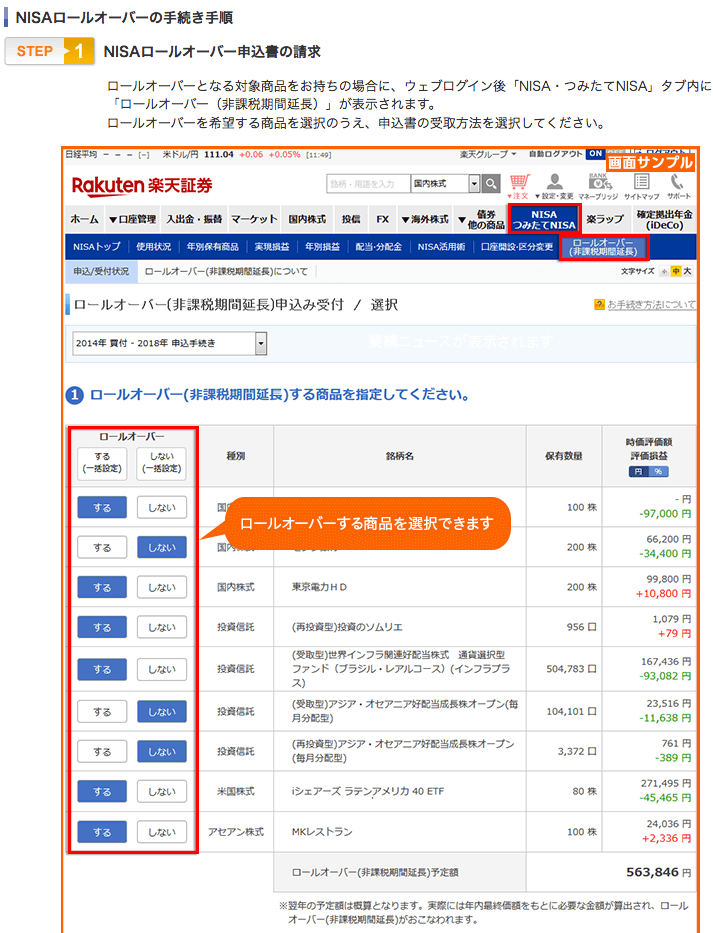Switch to ロールオーバー(非課税期間延長)について tab

click(226, 271)
